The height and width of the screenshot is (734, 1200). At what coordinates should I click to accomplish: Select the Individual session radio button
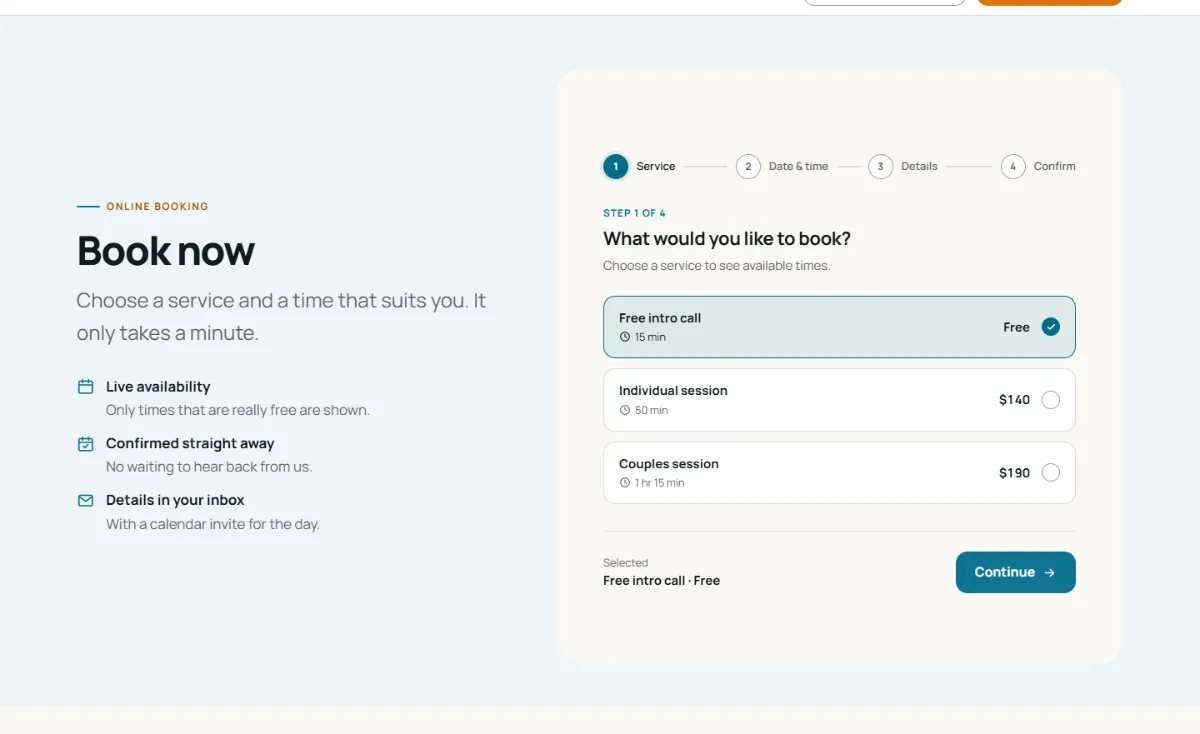point(1050,400)
